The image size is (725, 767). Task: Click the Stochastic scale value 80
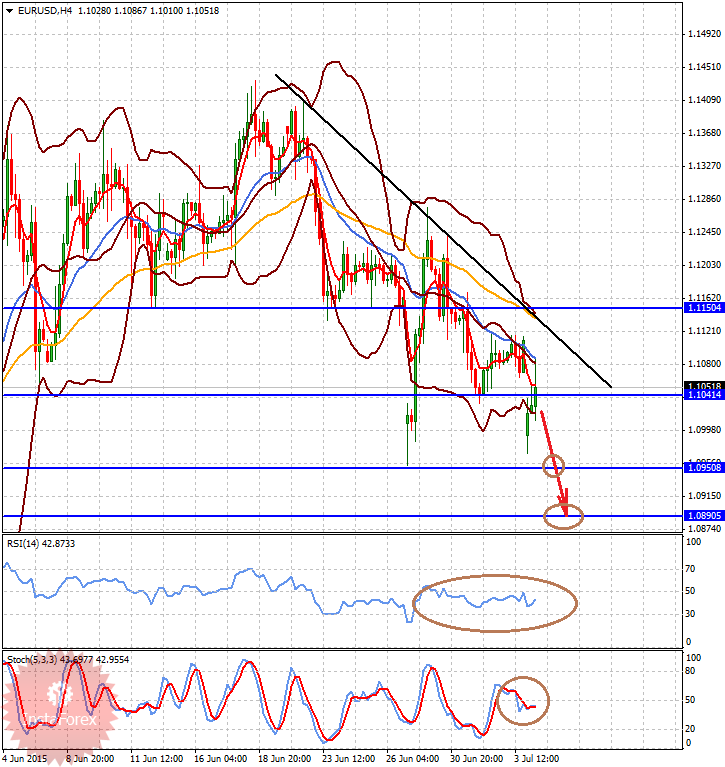(690, 671)
